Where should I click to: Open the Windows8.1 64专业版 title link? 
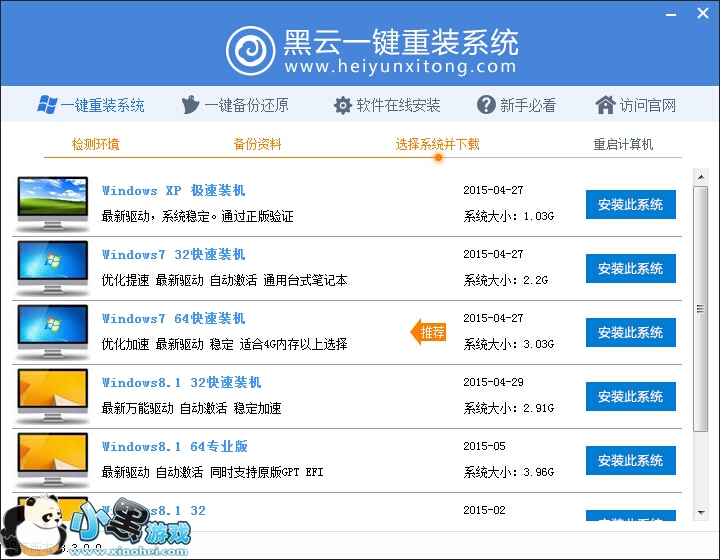[x=174, y=446]
